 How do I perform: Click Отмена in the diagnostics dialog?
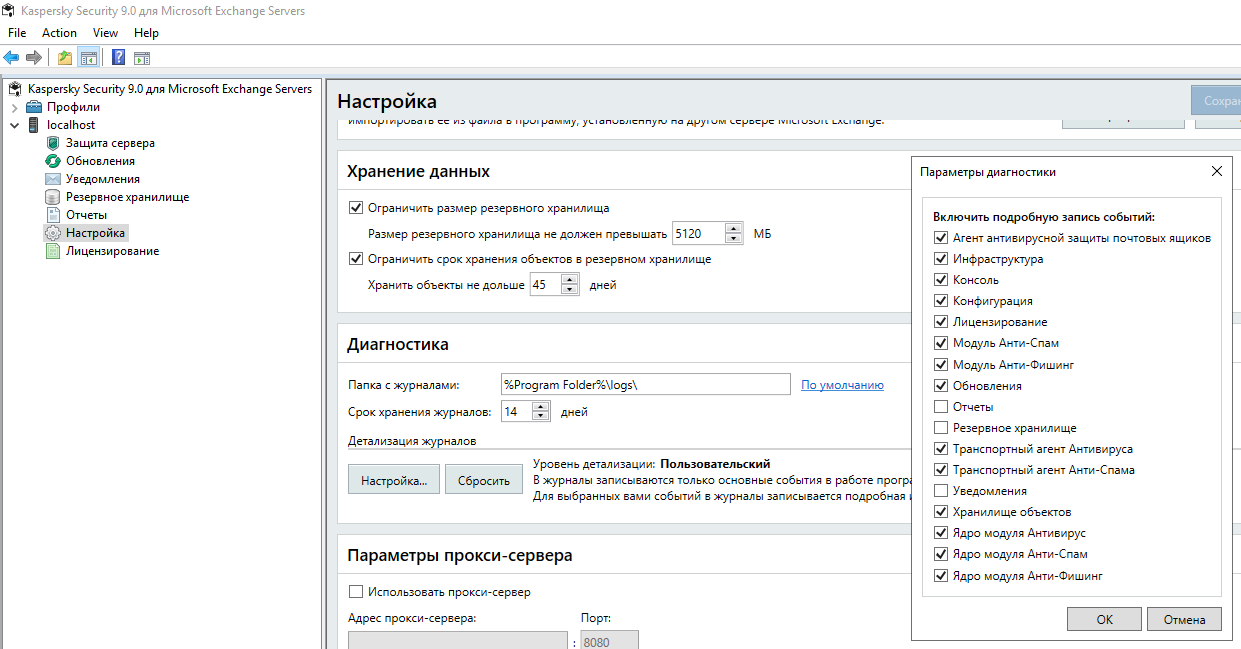point(1184,619)
